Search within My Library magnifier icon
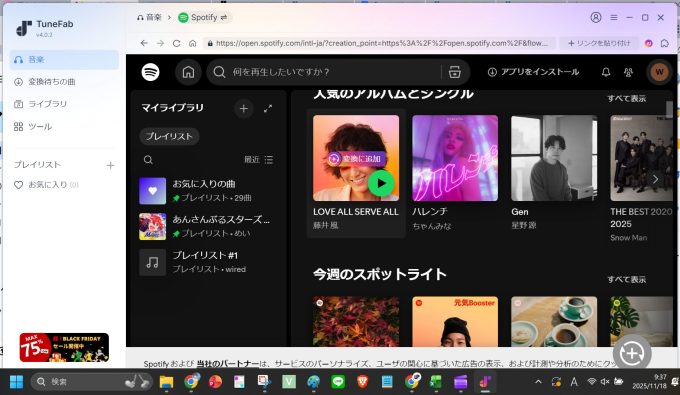Viewport: 680px width, 395px height. point(148,160)
